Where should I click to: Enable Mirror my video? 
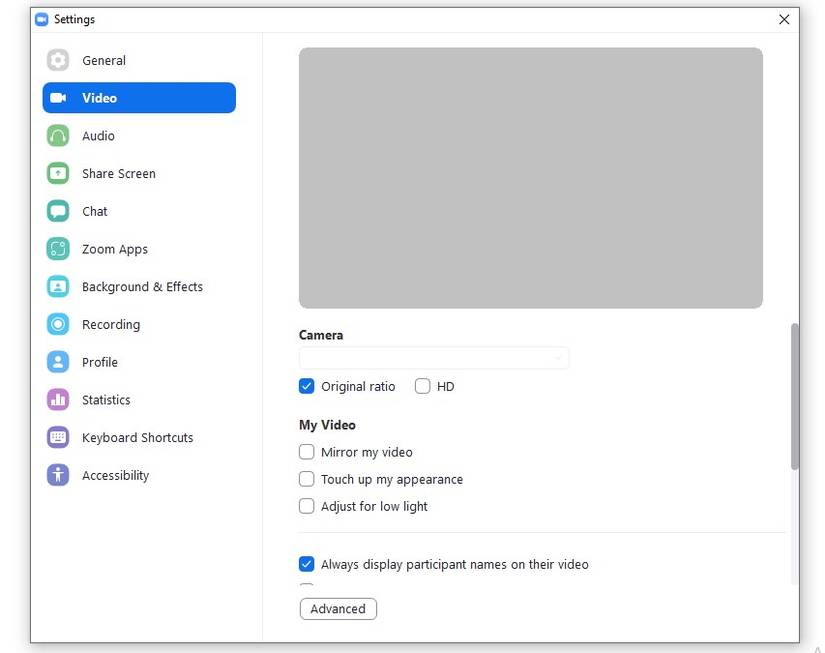pos(307,452)
